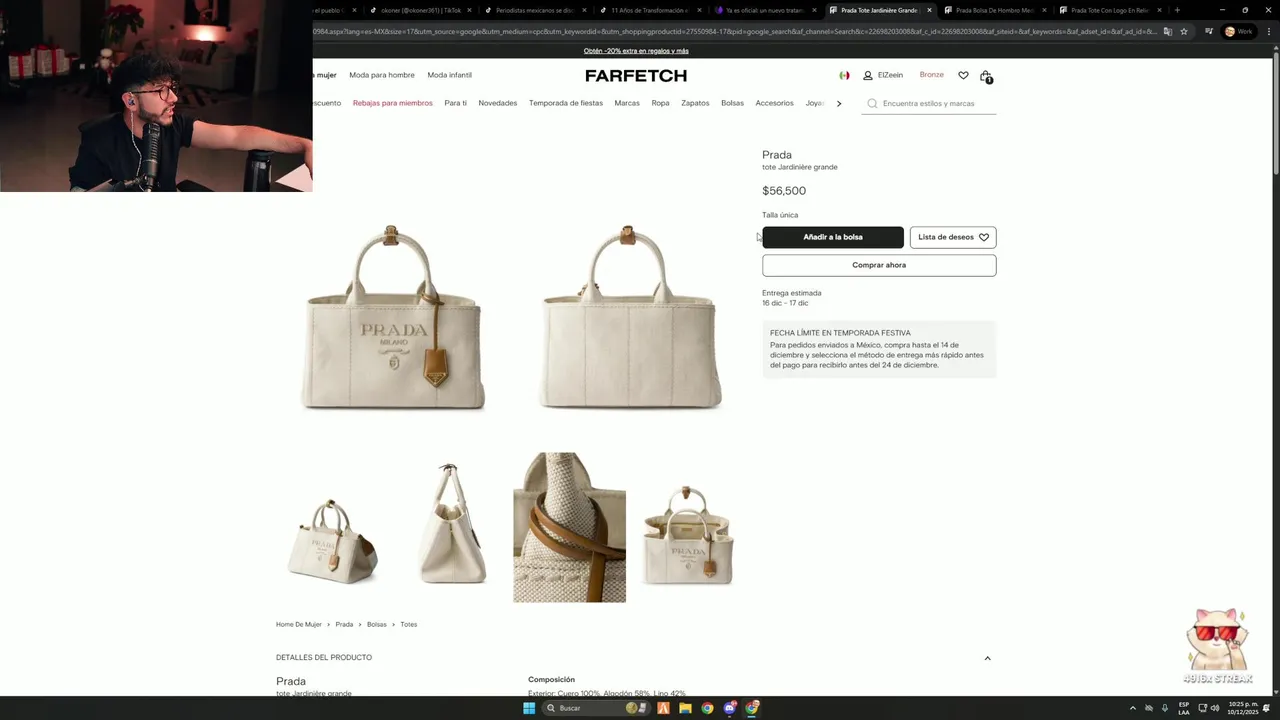This screenshot has height=720, width=1280.
Task: Click the promo banner for -20% extra
Action: click(x=636, y=51)
